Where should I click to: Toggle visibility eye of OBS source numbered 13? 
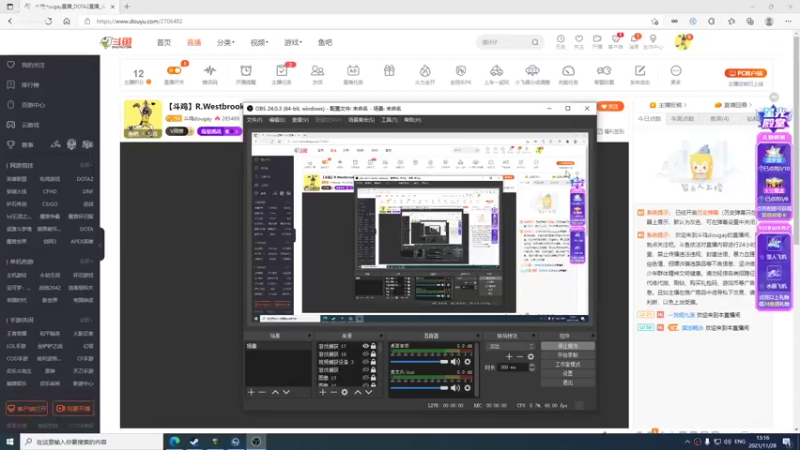tap(365, 378)
